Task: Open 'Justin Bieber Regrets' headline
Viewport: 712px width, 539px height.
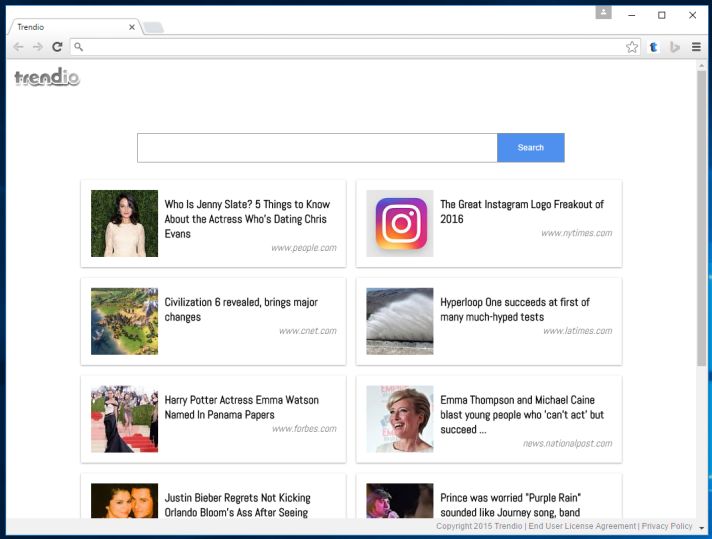Action: [237, 505]
